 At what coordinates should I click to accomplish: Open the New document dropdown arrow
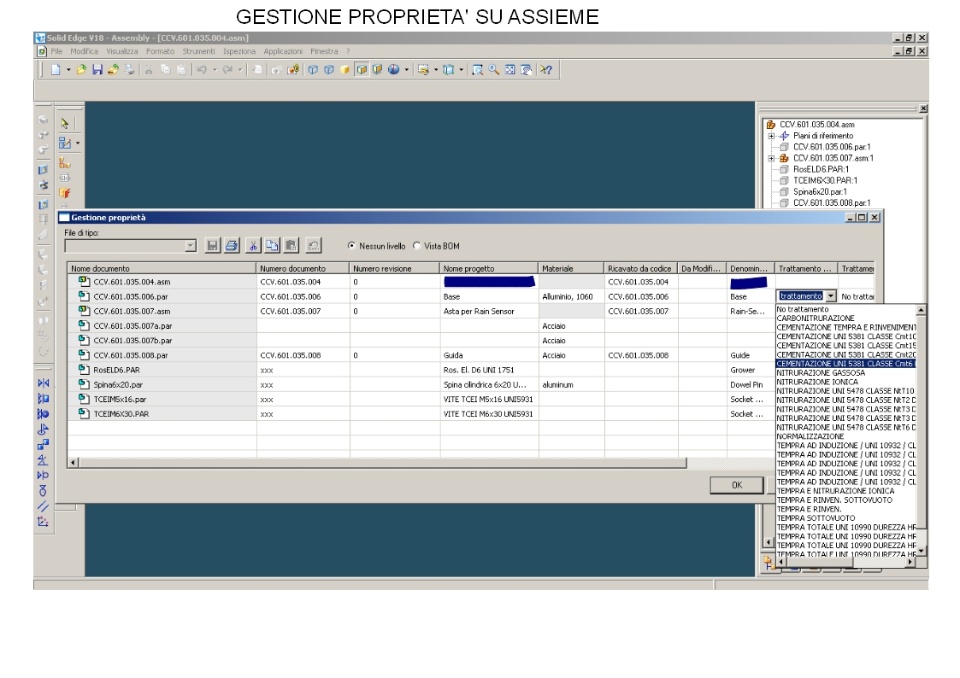point(69,70)
